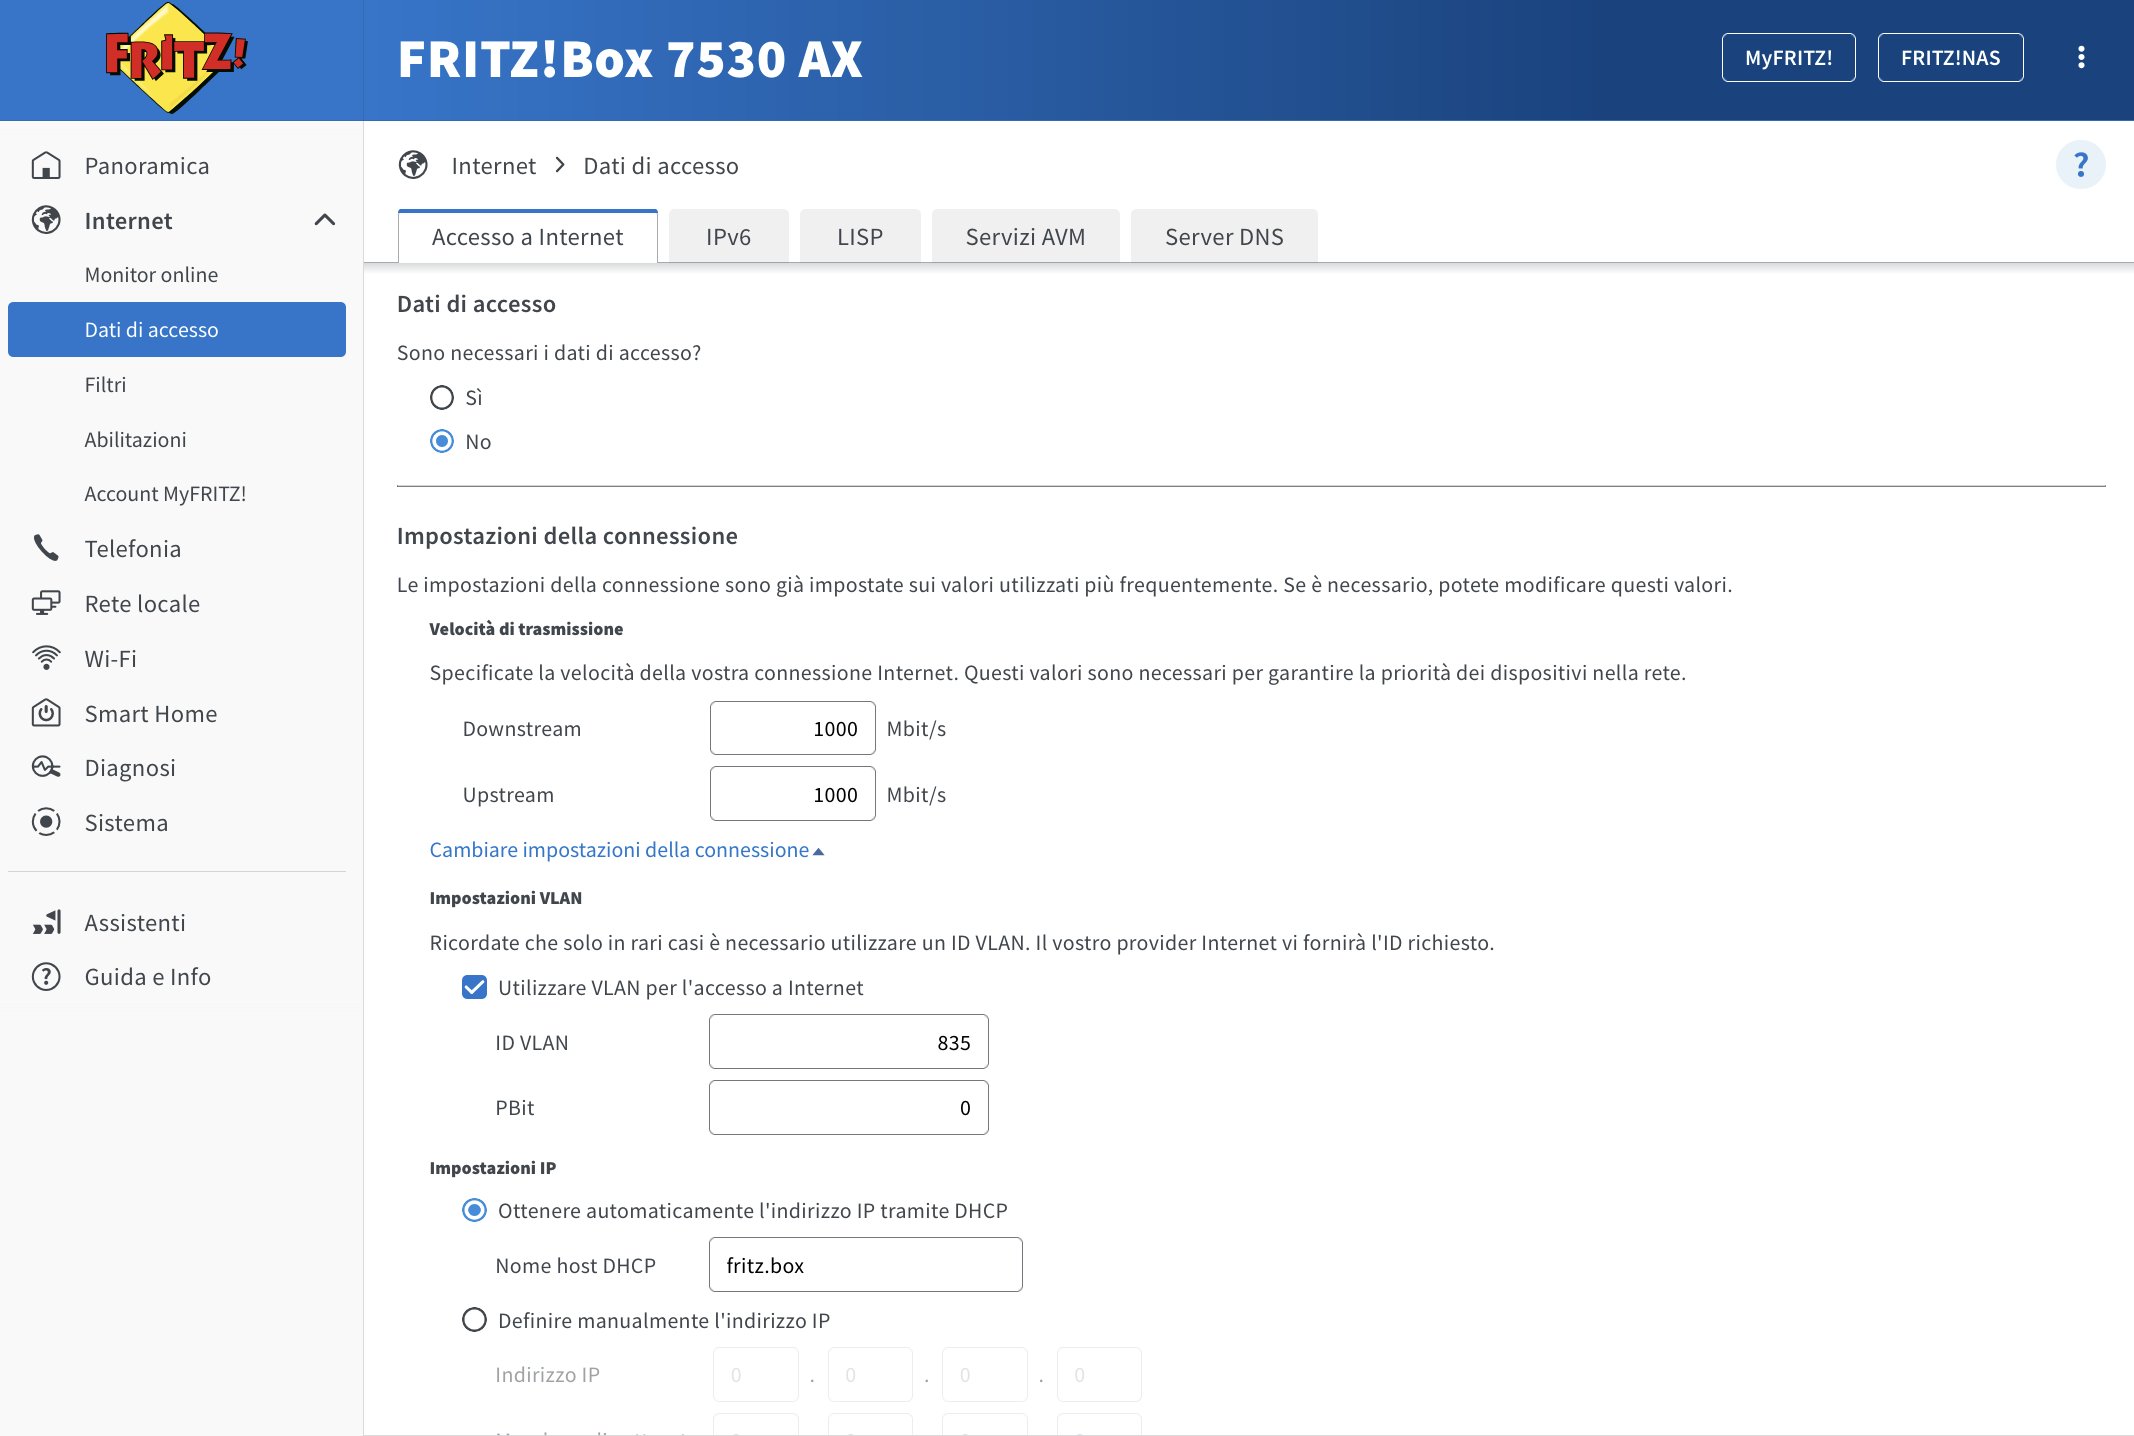Click the Telefonia phone icon
The width and height of the screenshot is (2134, 1436).
click(46, 548)
